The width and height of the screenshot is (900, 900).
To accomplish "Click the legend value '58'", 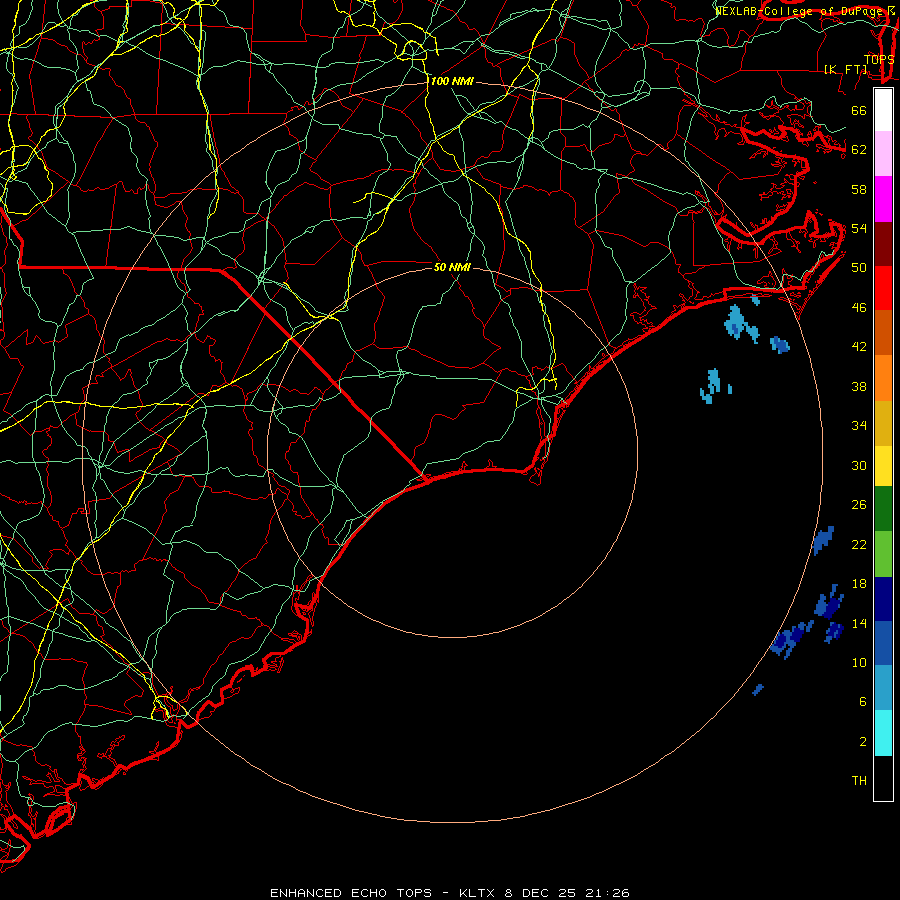I will tap(859, 189).
